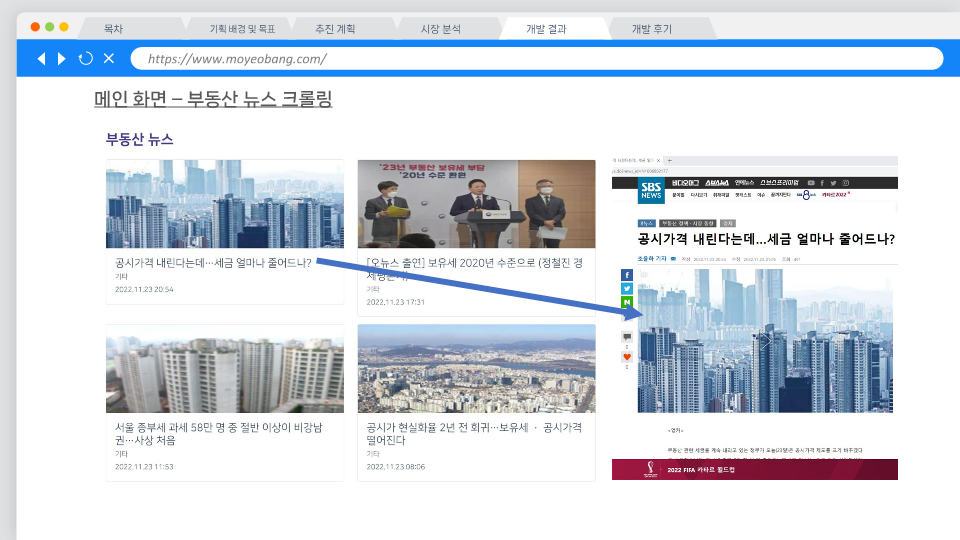The width and height of the screenshot is (960, 540).
Task: Open 서울 종부세 과세 58만 명 title
Action: [x=219, y=433]
